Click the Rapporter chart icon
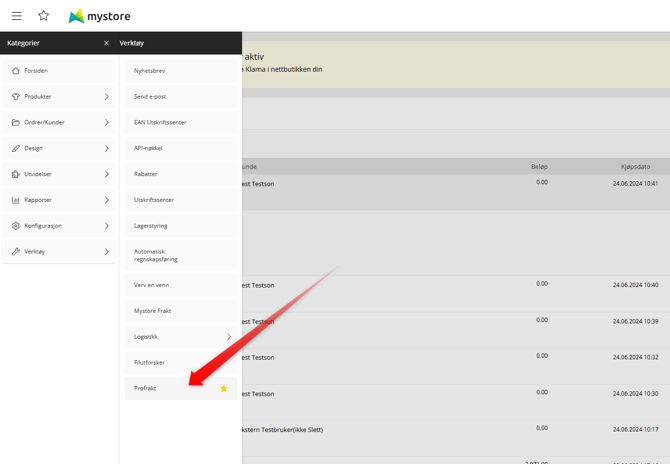Viewport: 670px width, 464px height. (x=16, y=200)
